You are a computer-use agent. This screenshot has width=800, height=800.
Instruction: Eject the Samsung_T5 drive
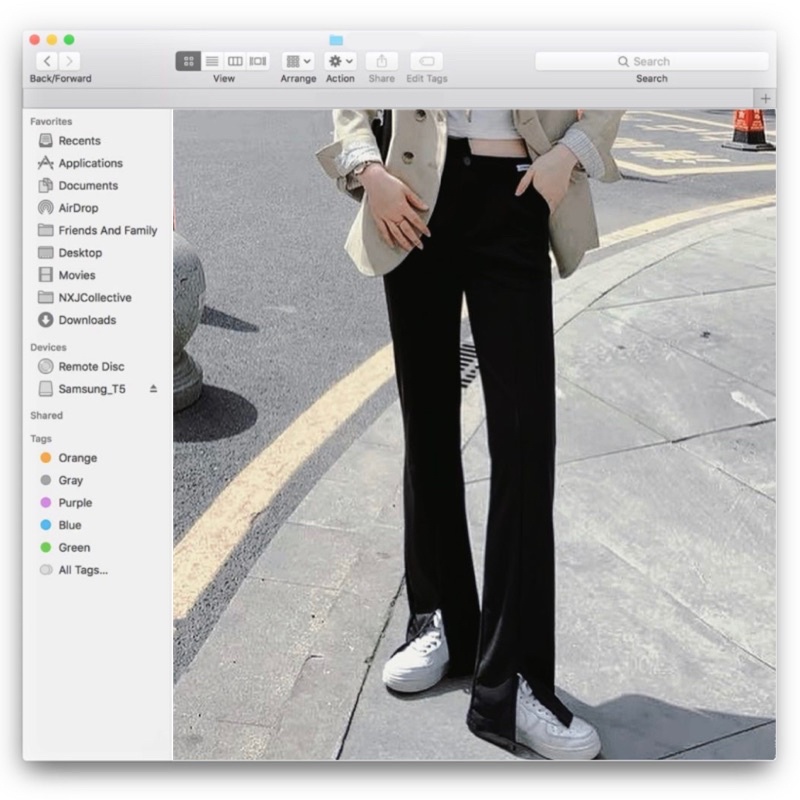coord(153,388)
